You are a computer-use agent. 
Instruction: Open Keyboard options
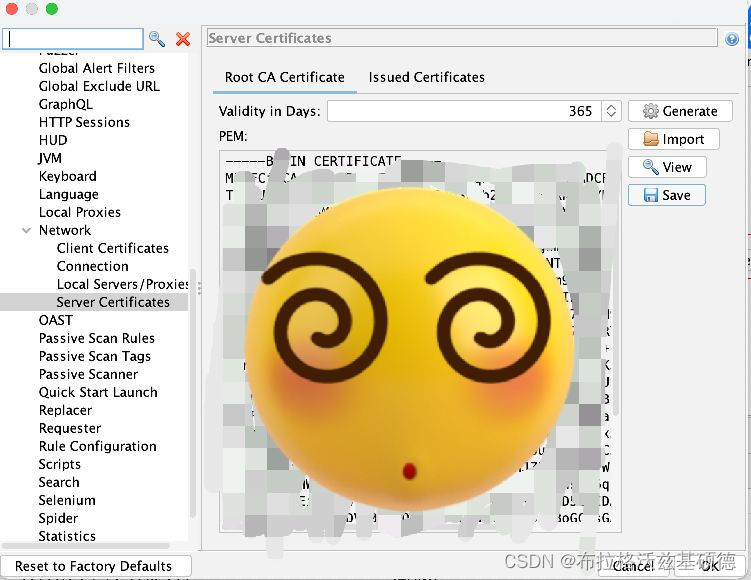coord(68,176)
